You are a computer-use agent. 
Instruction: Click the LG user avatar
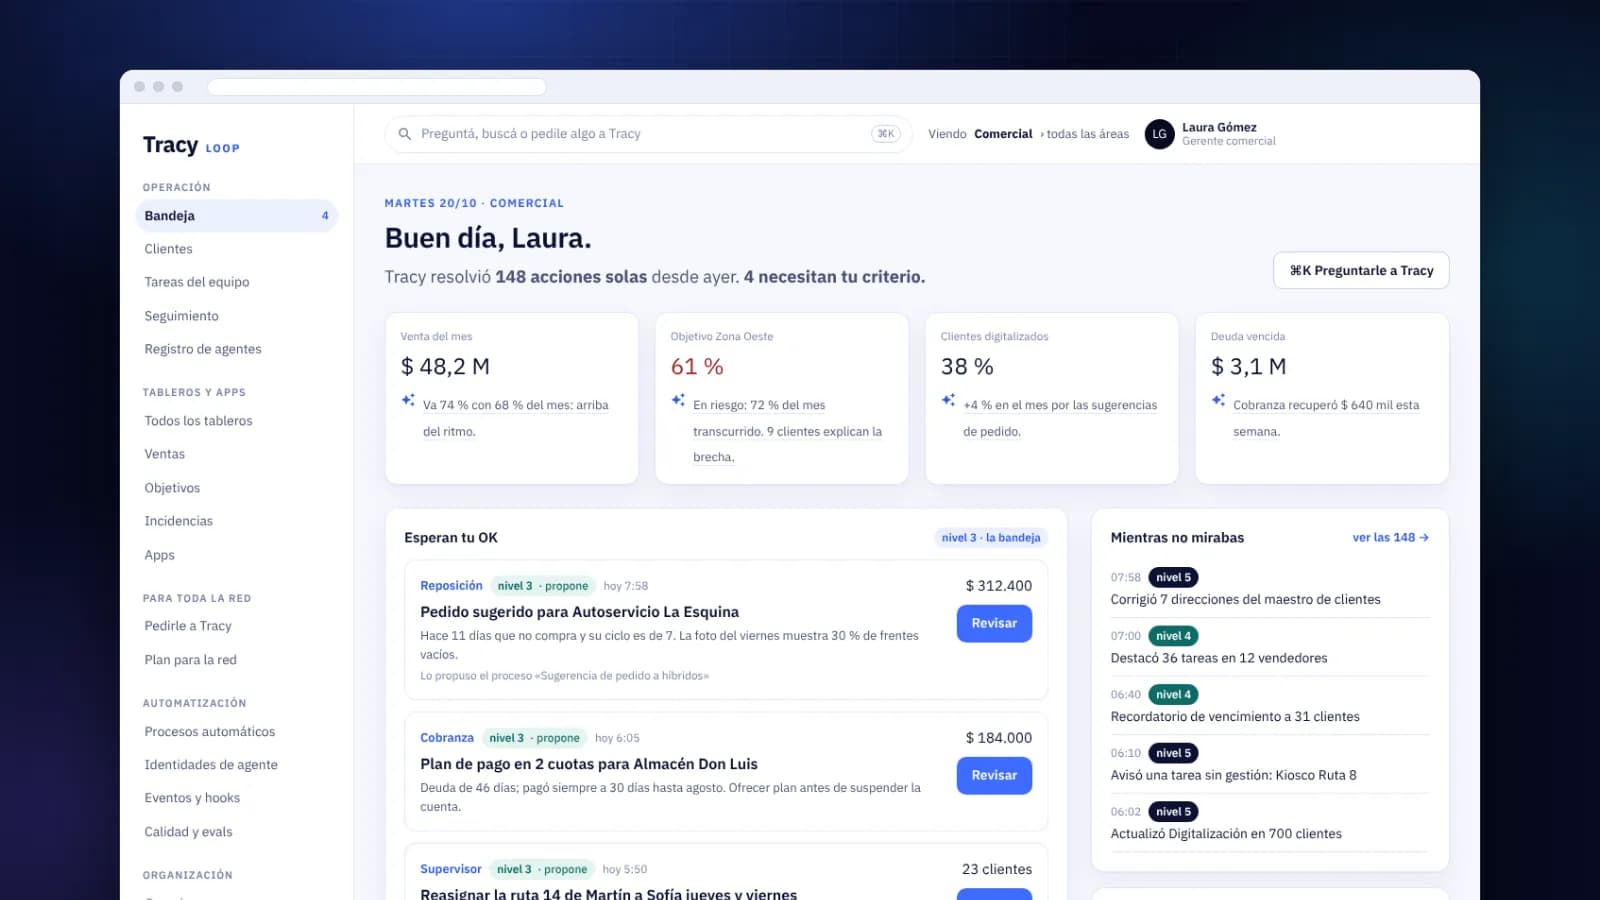tap(1159, 134)
